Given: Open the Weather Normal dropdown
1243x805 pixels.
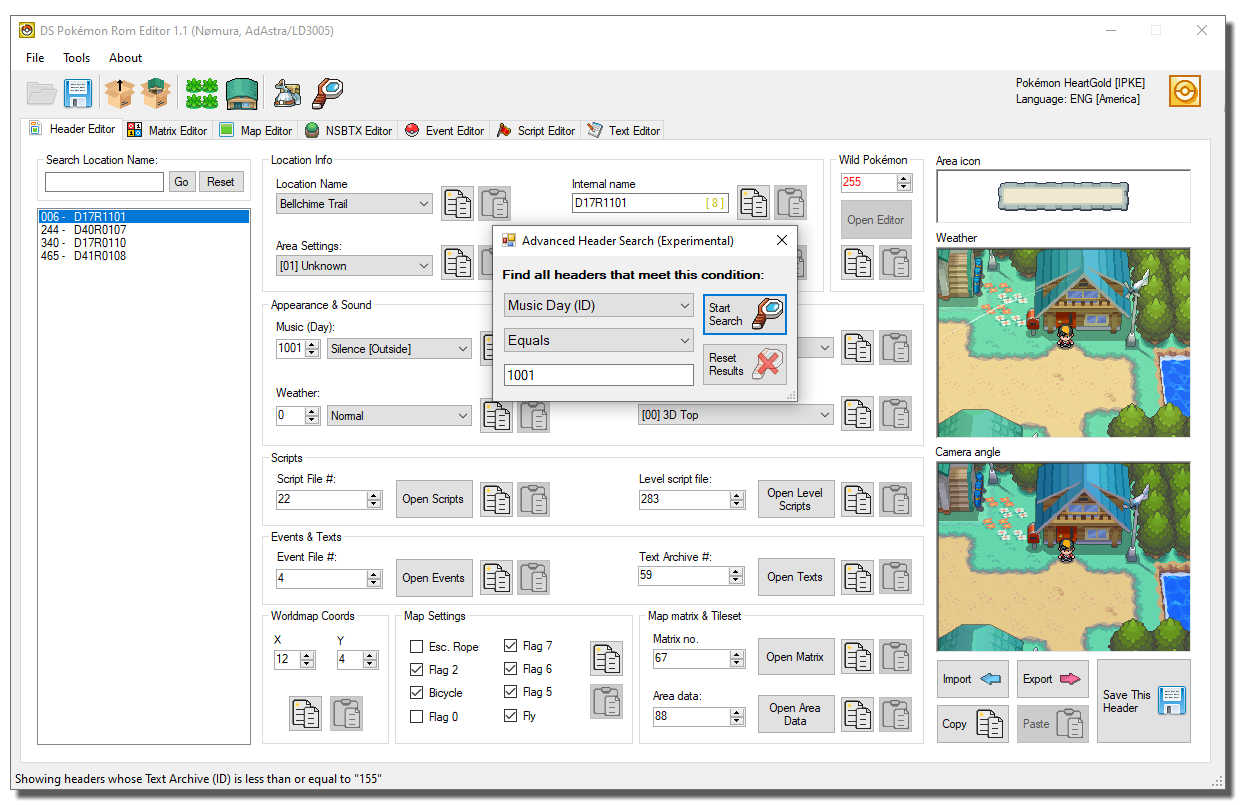Looking at the screenshot, I should coord(400,416).
